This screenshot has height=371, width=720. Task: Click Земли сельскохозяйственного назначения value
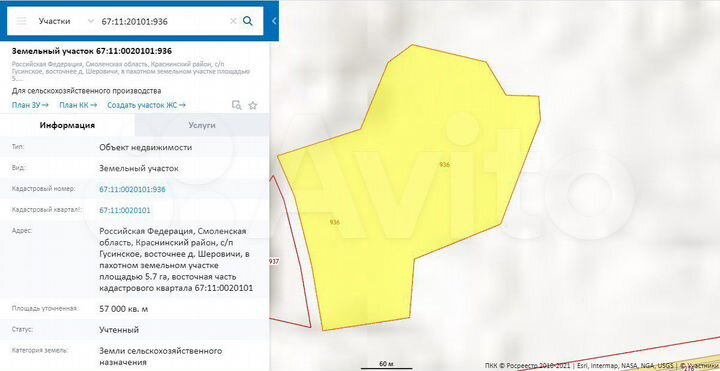pyautogui.click(x=161, y=357)
